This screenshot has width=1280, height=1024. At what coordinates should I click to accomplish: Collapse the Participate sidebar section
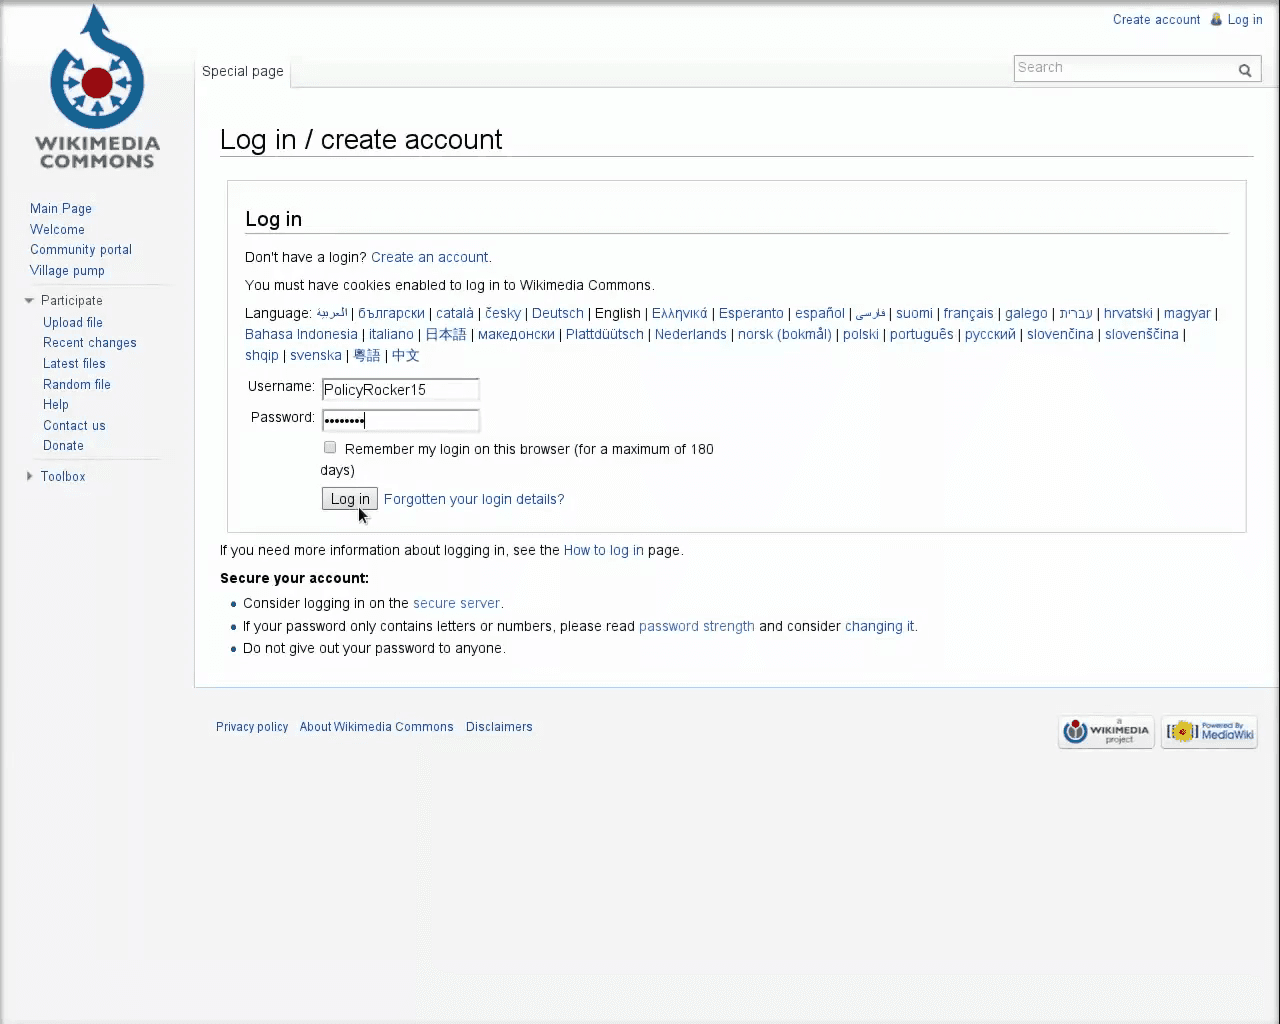pos(29,300)
